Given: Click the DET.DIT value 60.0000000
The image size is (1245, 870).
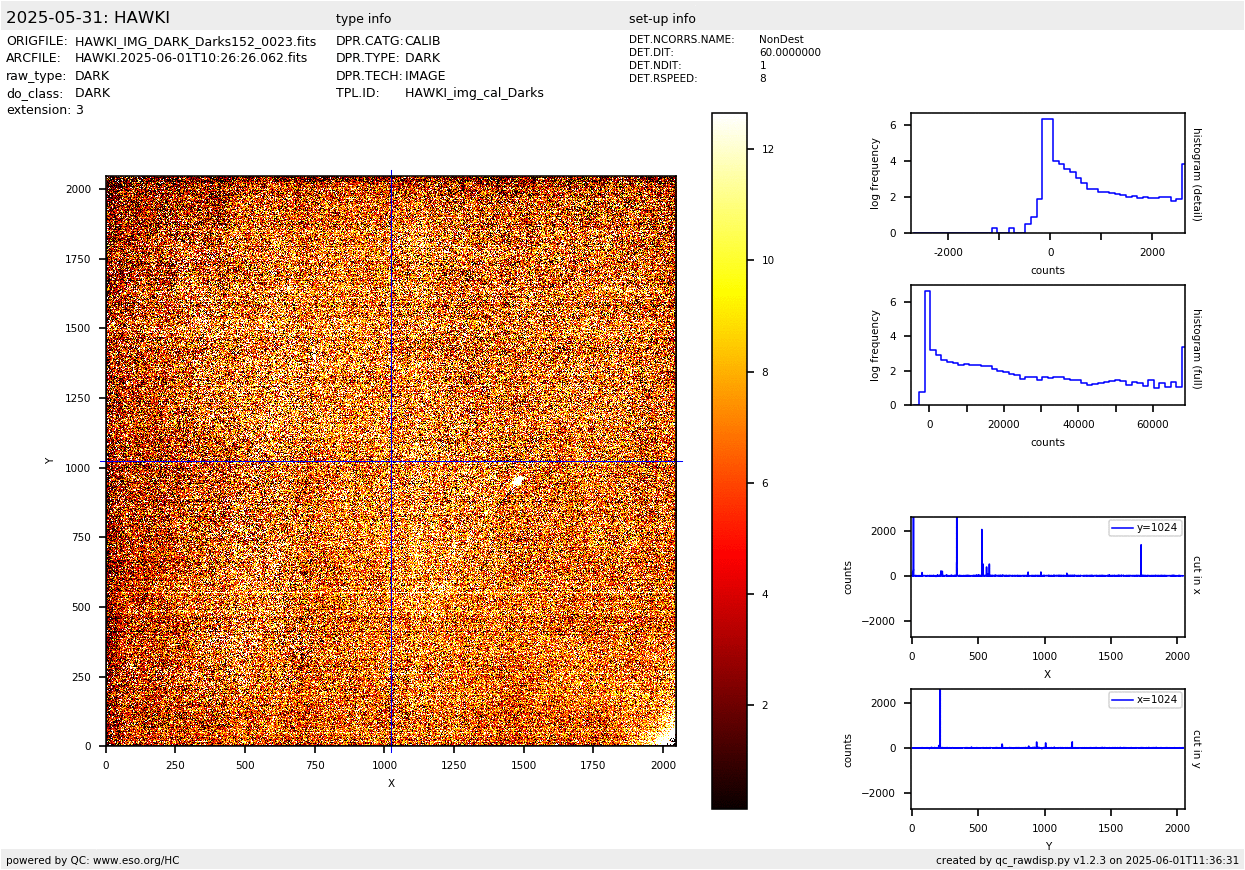Looking at the screenshot, I should click(x=789, y=53).
